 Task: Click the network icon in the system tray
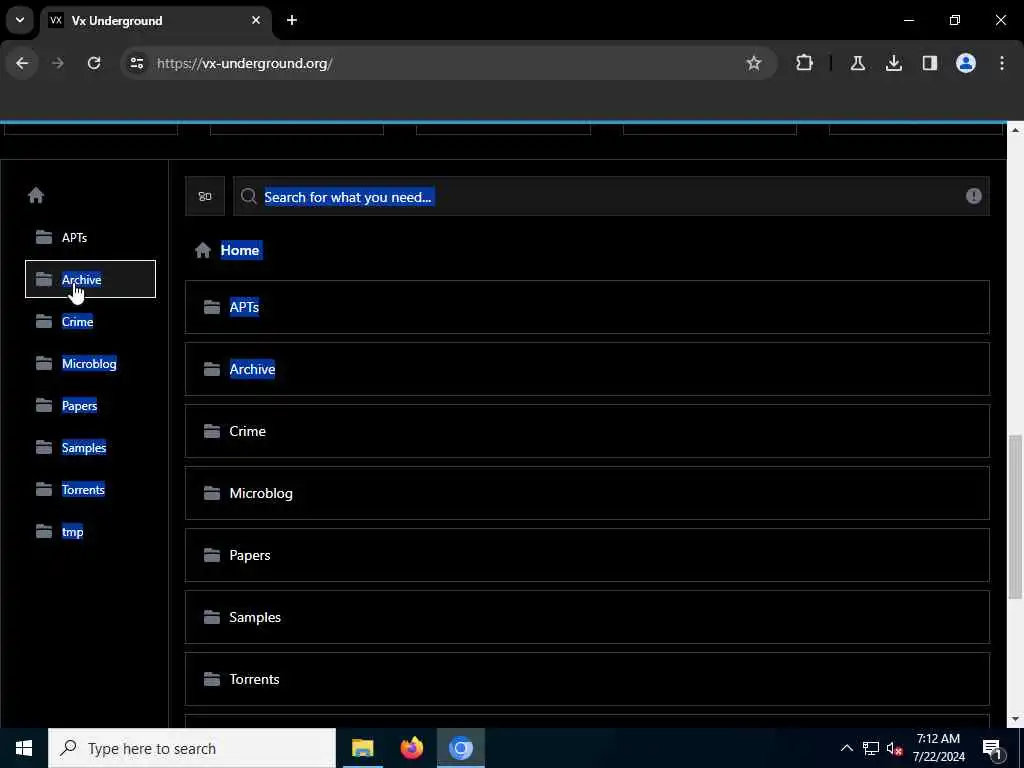[x=871, y=748]
